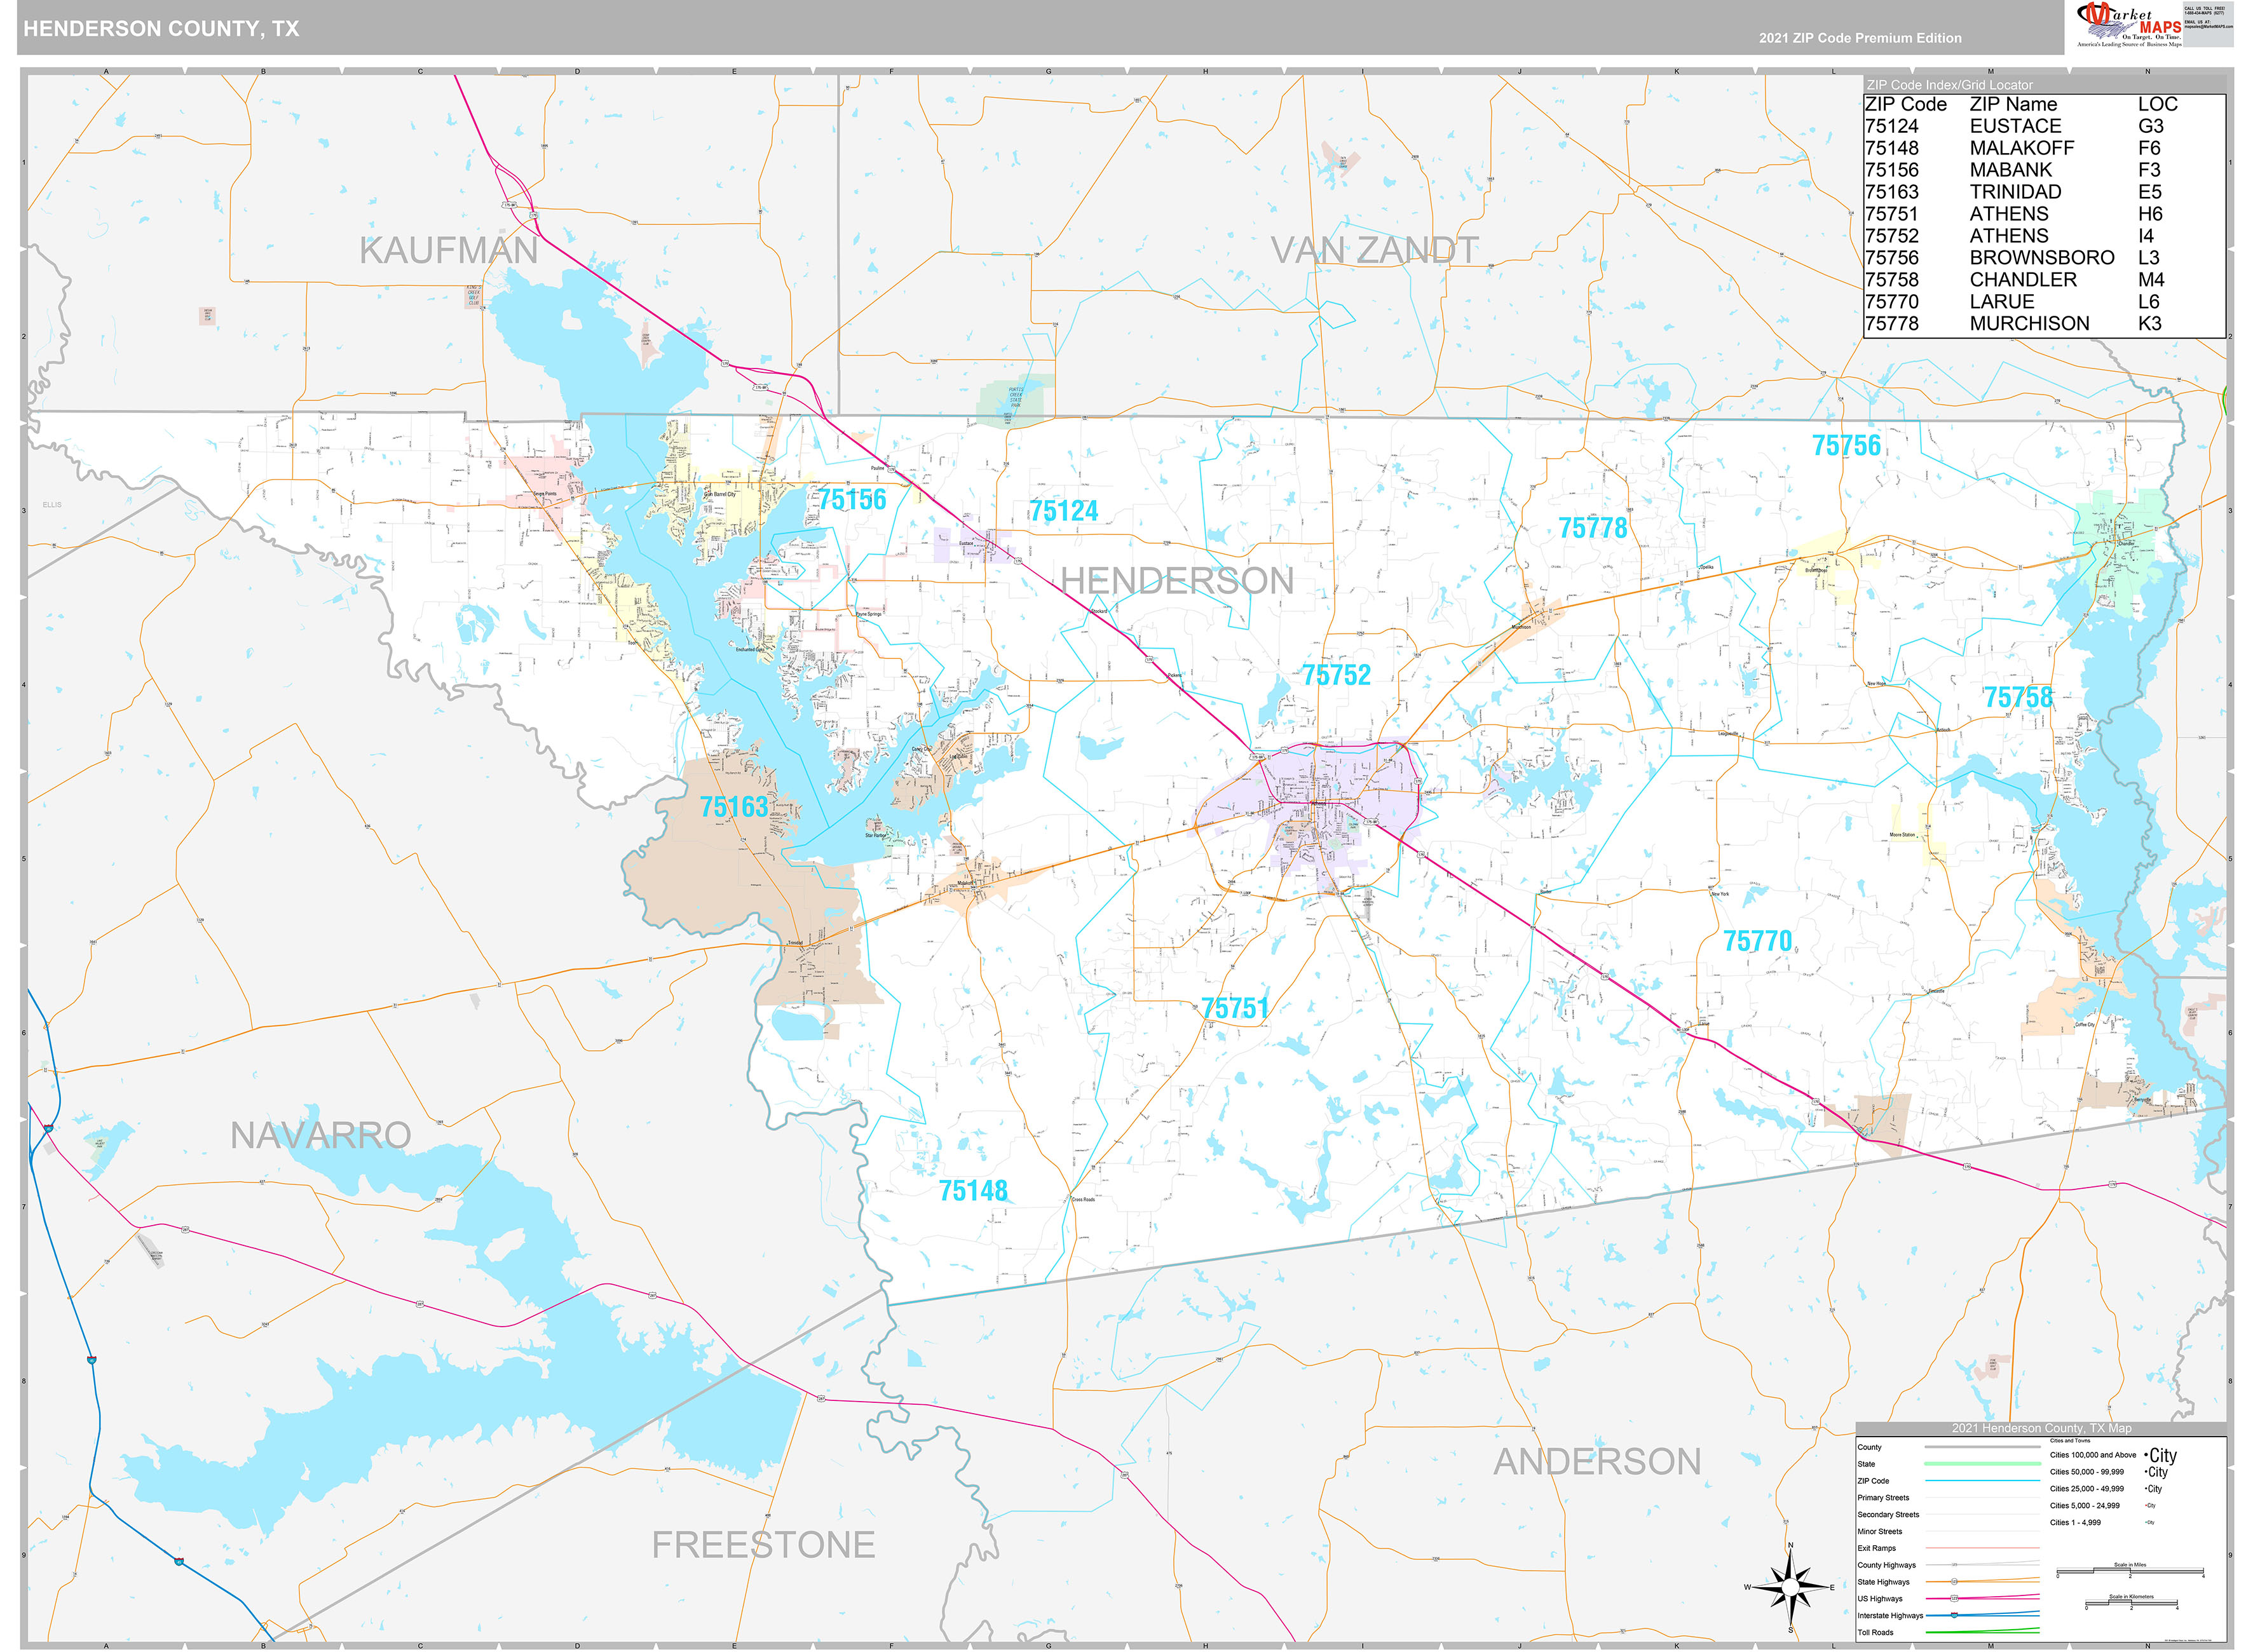Select the LARUE row in the ZIP index

pos(2044,302)
